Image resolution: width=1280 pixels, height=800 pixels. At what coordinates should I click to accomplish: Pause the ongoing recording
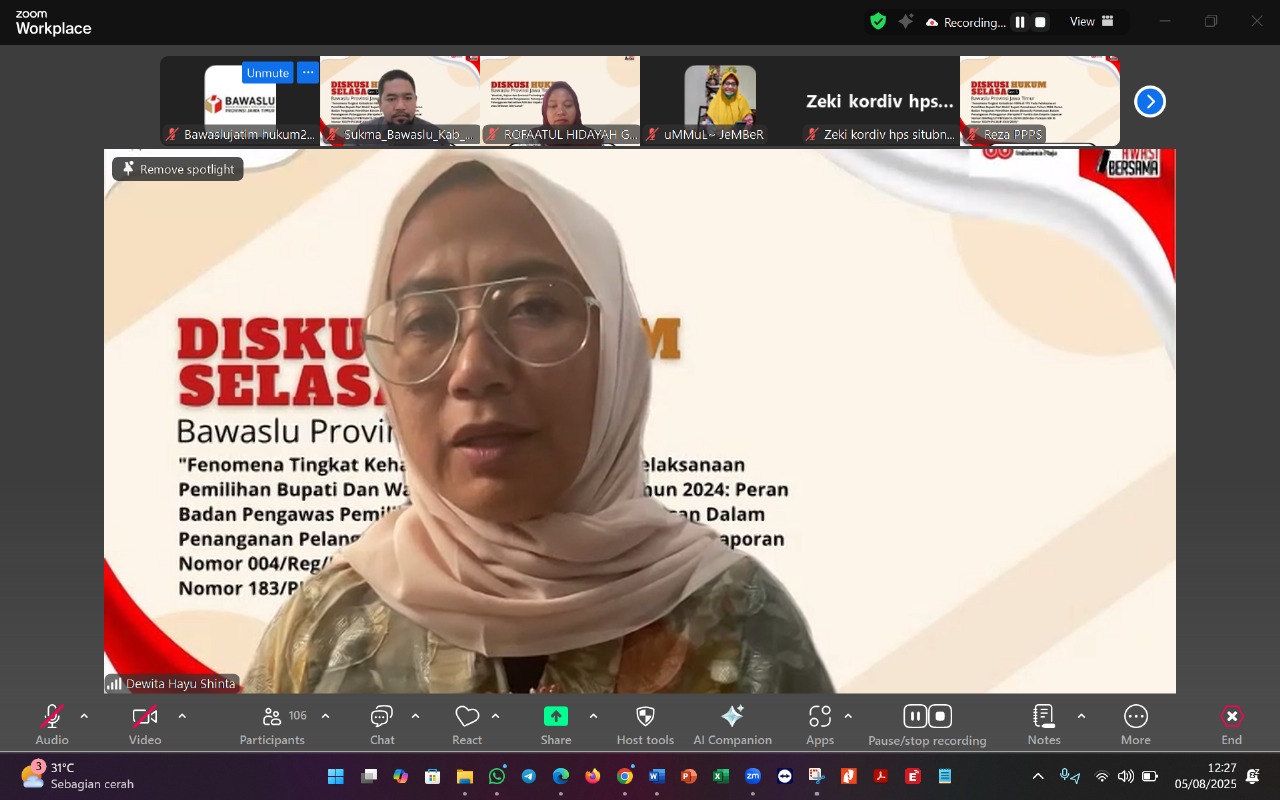tap(915, 715)
